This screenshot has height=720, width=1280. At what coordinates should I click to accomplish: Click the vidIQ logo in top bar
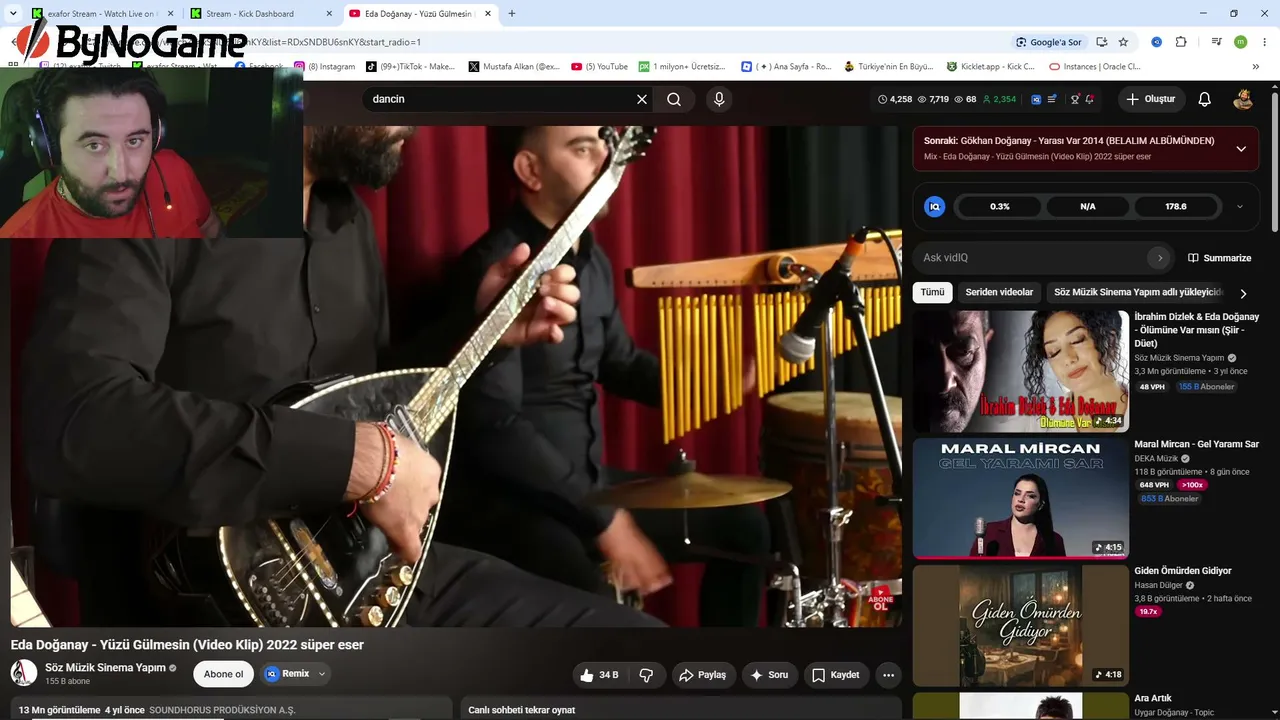1036,99
